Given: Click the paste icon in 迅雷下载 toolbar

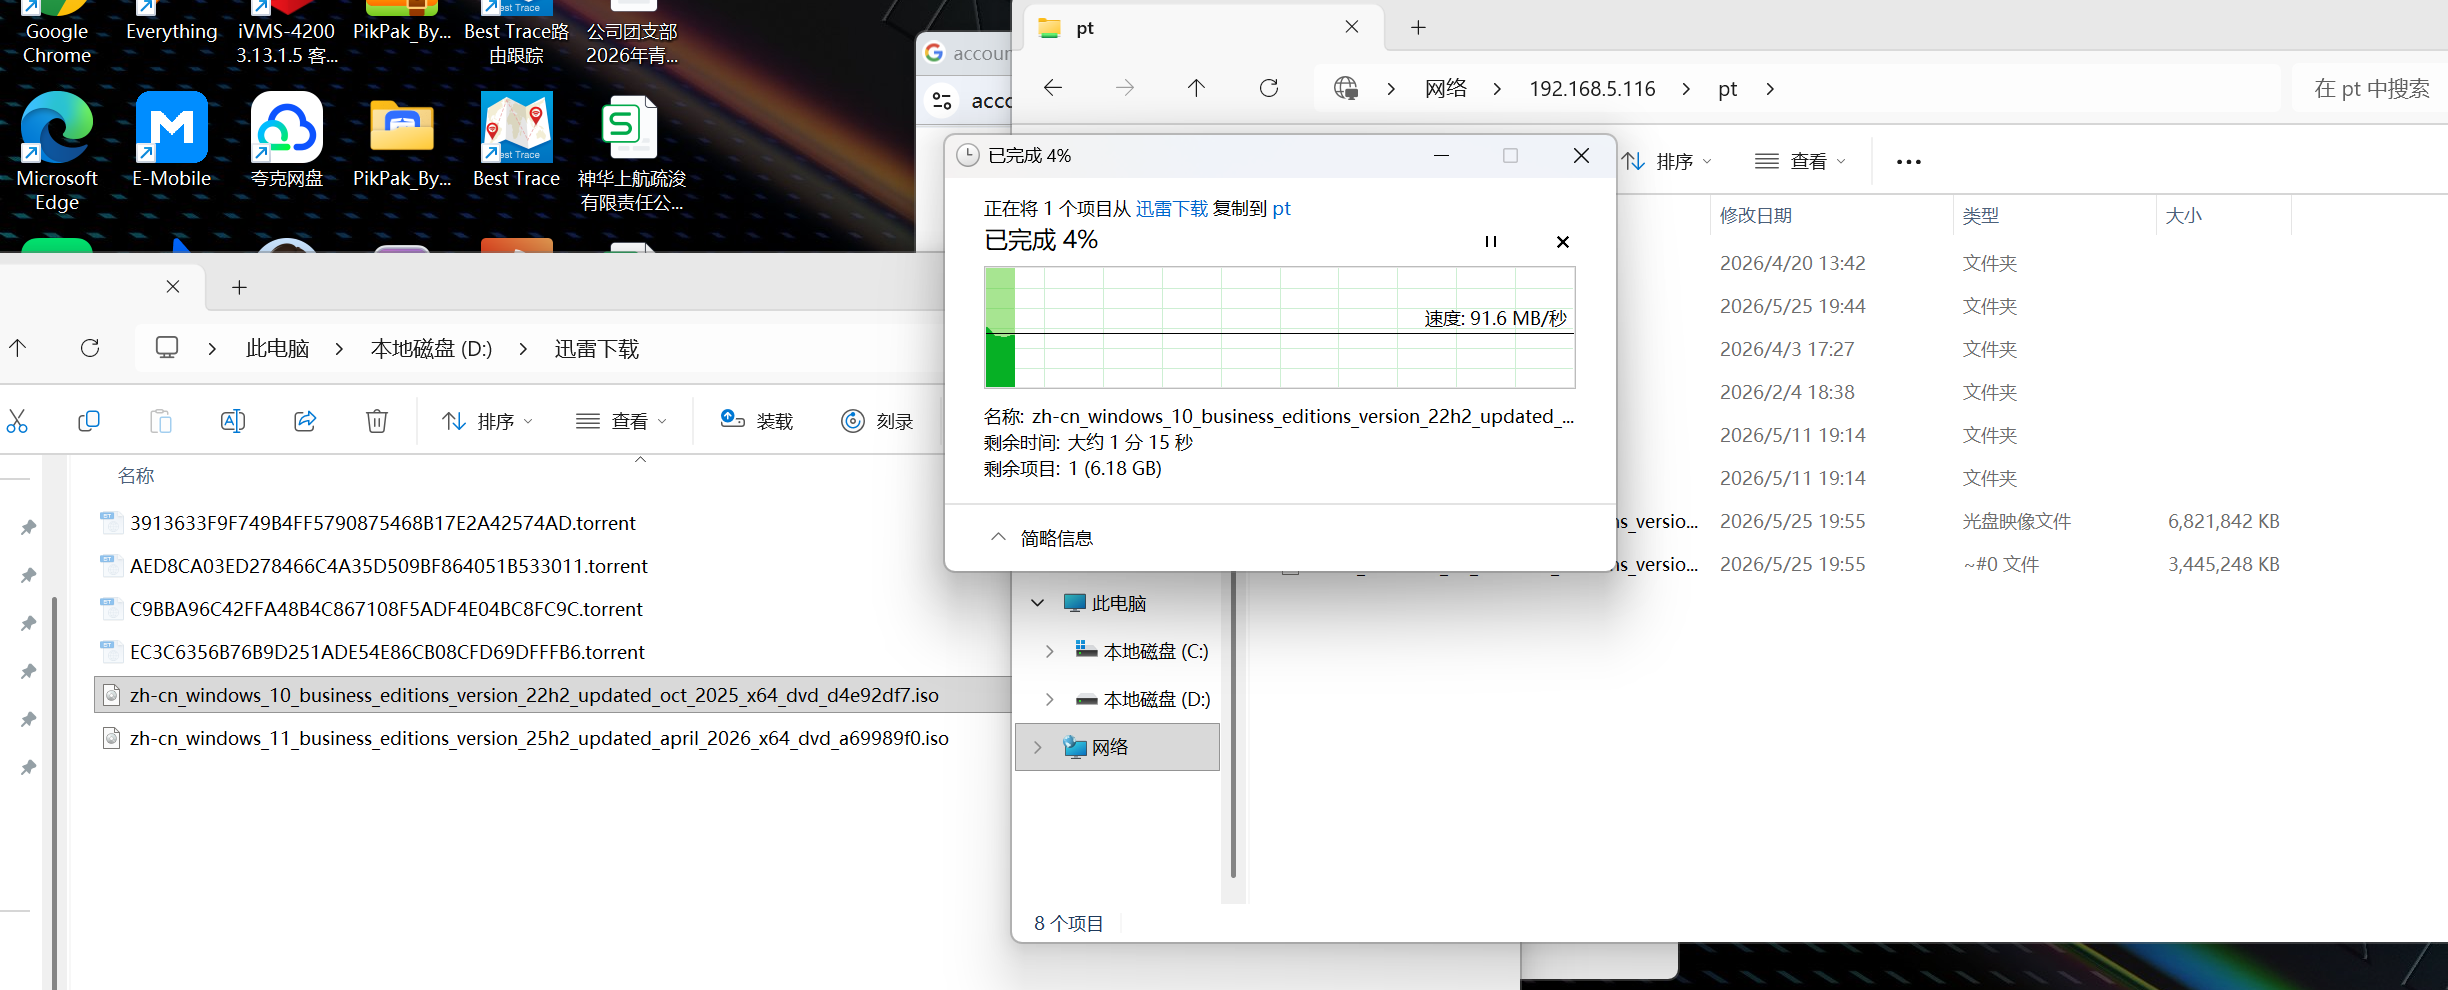Looking at the screenshot, I should click(161, 421).
